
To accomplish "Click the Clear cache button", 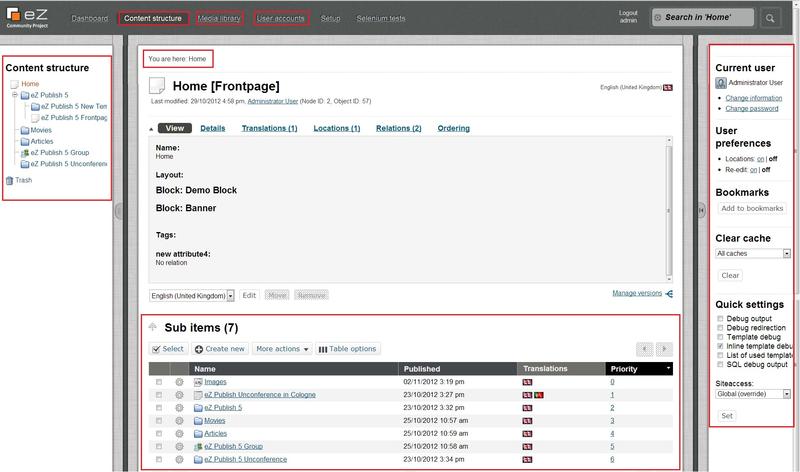I will 730,276.
